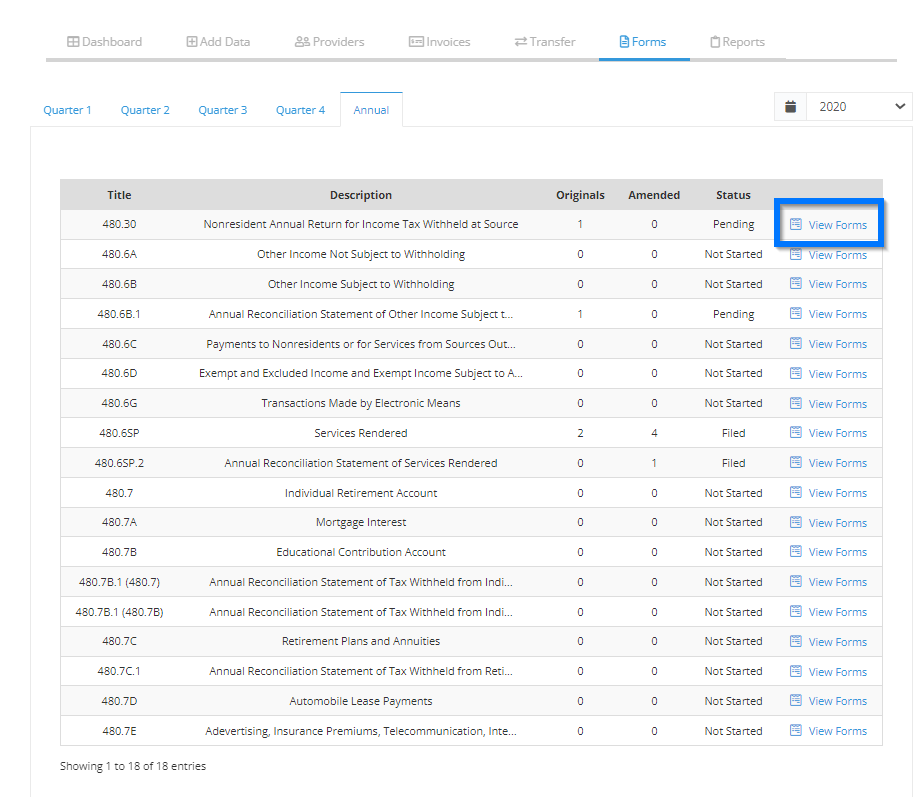Click form icon in the 480.7E row
This screenshot has height=797, width=917.
795,730
